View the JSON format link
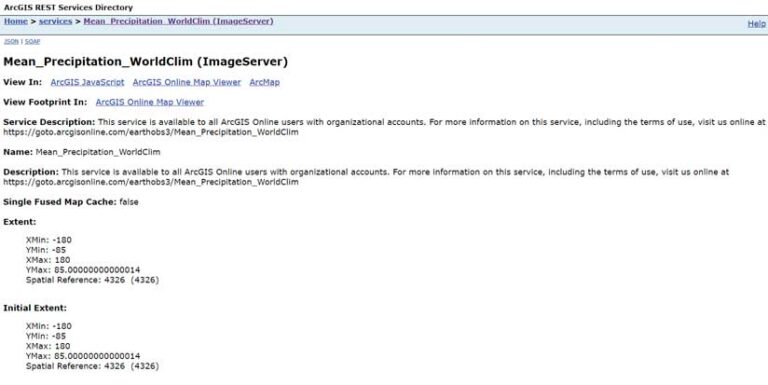The image size is (768, 385). click(11, 42)
